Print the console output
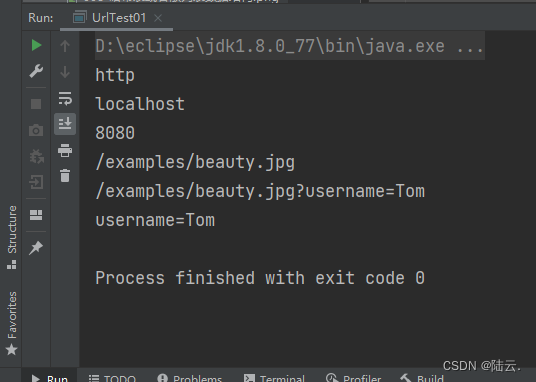536x382 pixels. 65,150
